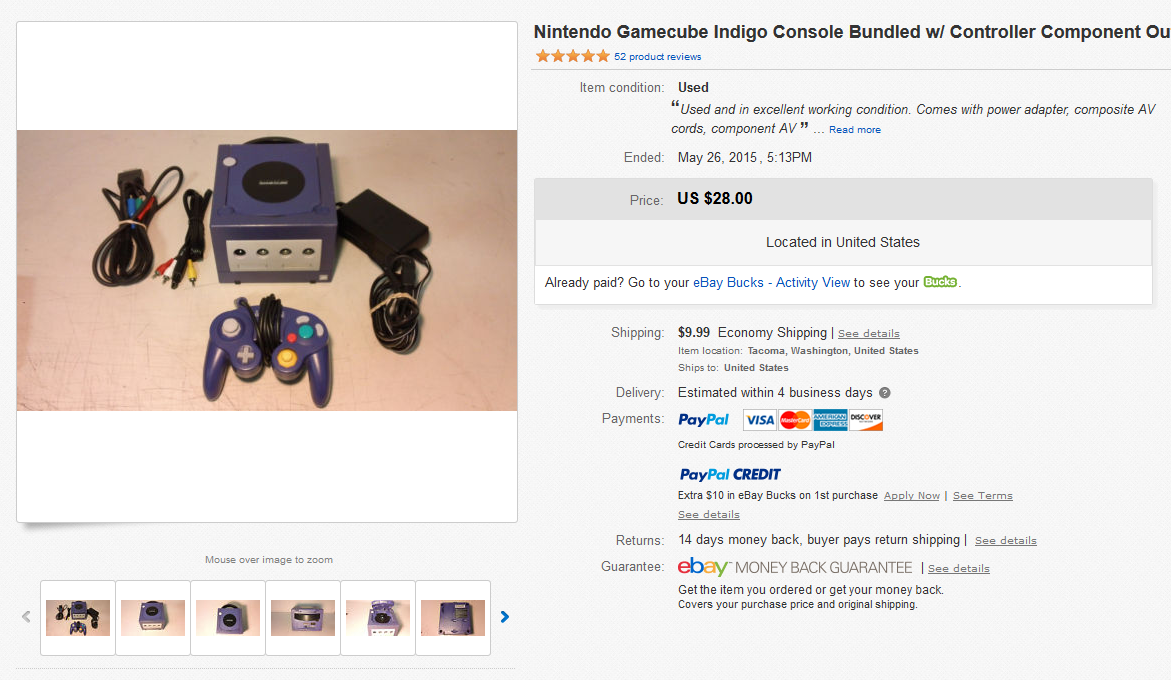The width and height of the screenshot is (1171, 680).
Task: Click Apply Now for PayPal Credit
Action: pos(912,496)
